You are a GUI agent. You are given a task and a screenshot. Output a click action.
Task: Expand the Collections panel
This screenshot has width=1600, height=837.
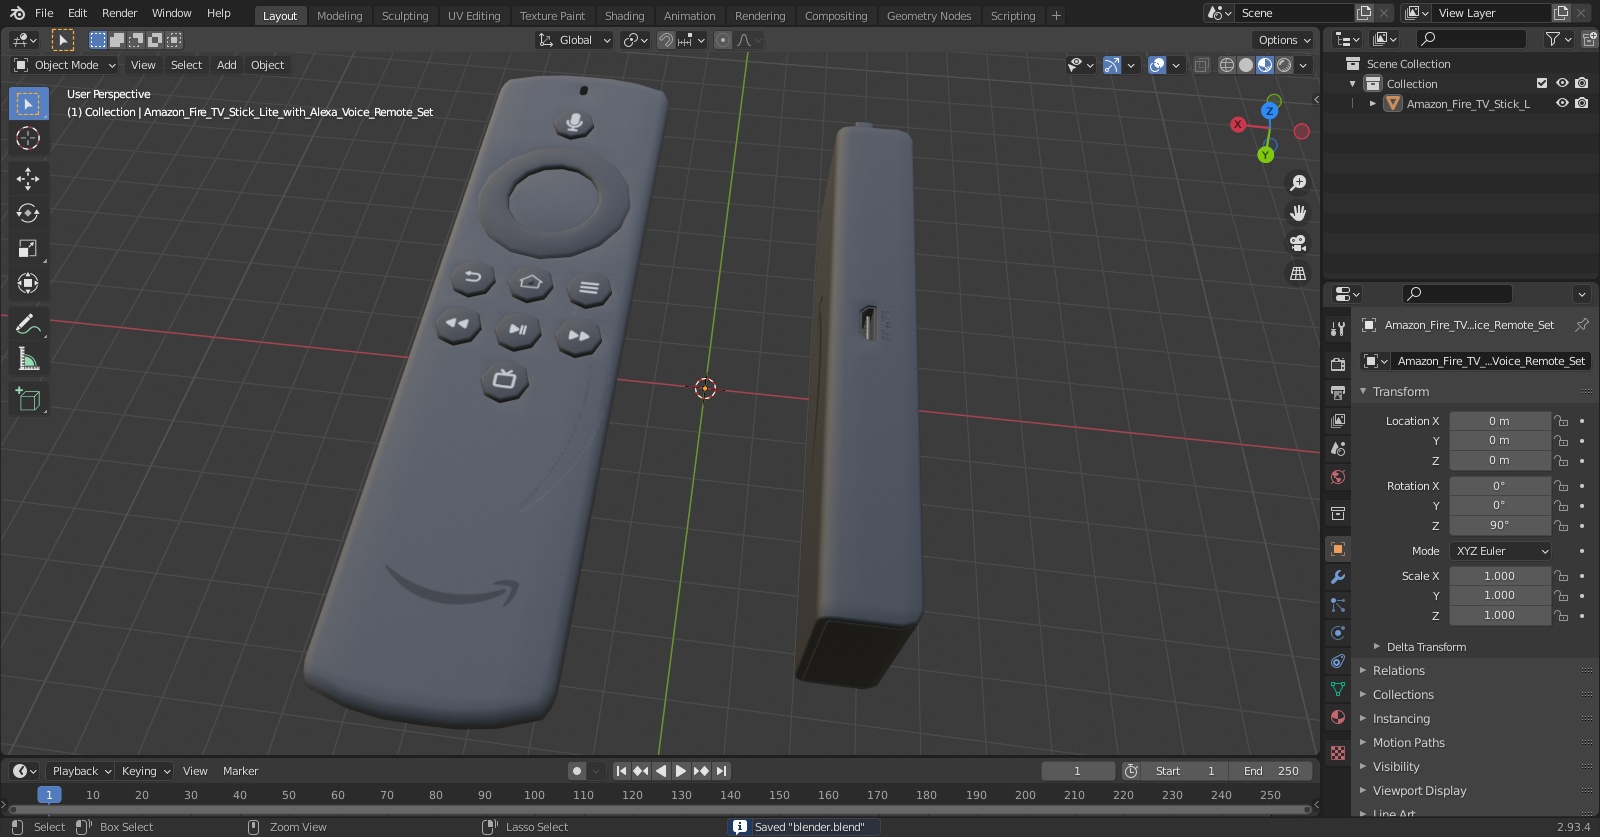(x=1403, y=695)
